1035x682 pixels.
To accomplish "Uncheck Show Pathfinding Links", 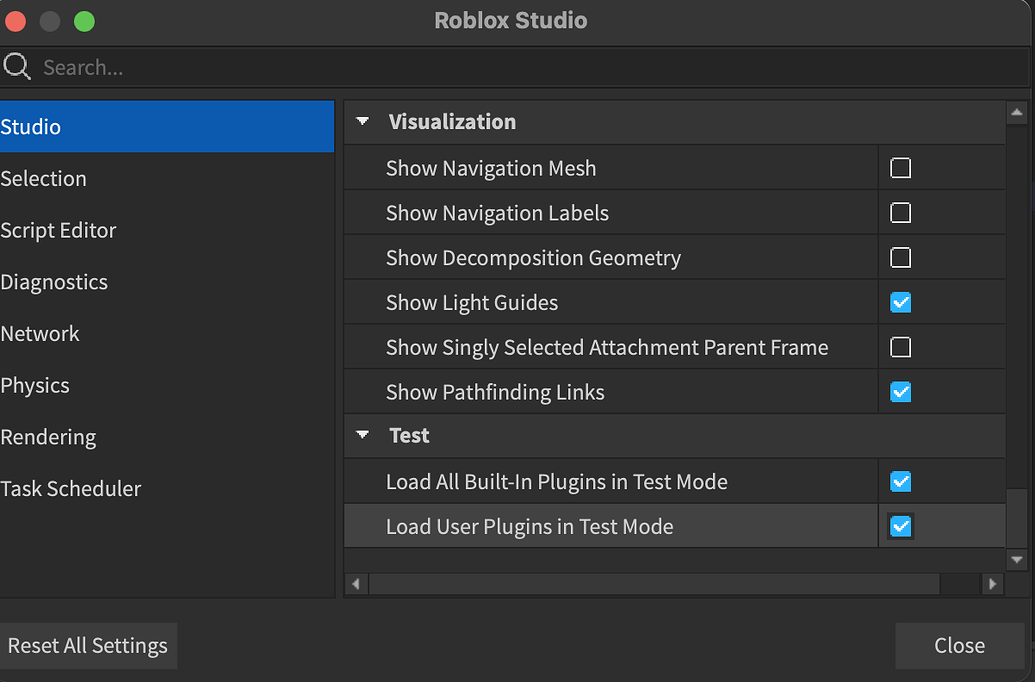I will [x=900, y=392].
